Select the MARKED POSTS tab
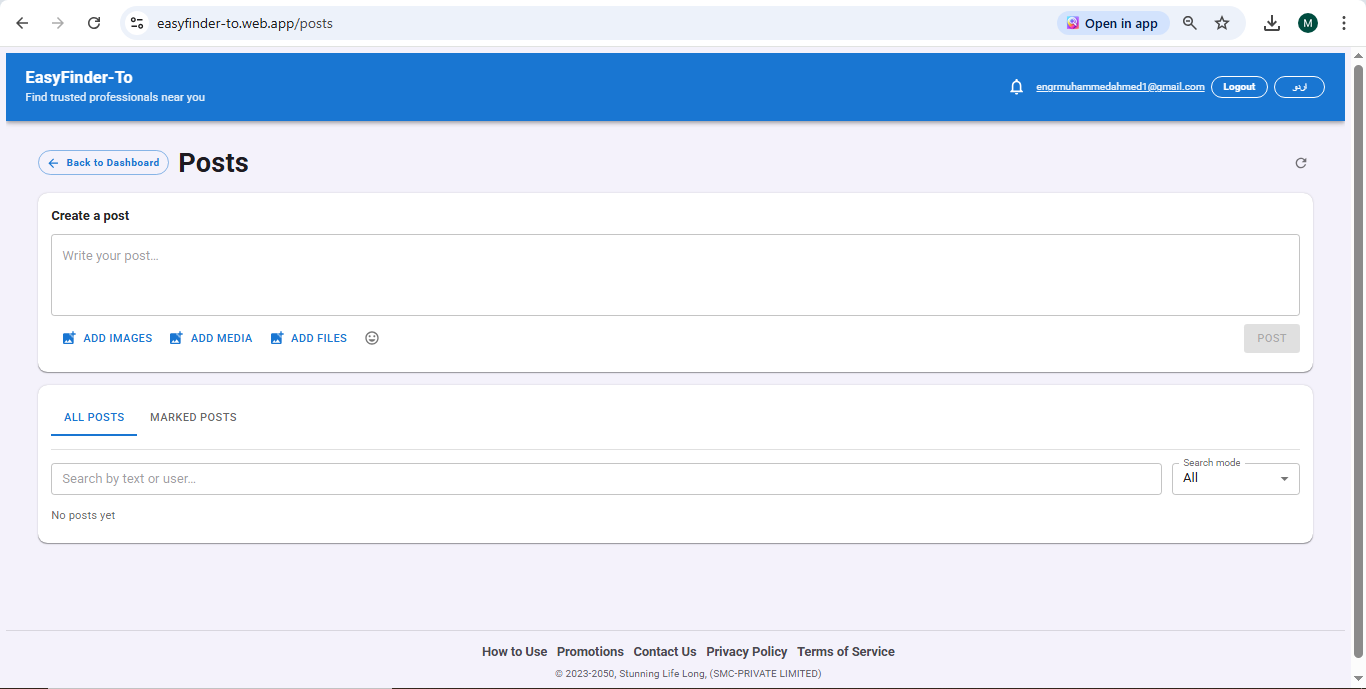Screen dimensions: 1366x689 tap(193, 417)
